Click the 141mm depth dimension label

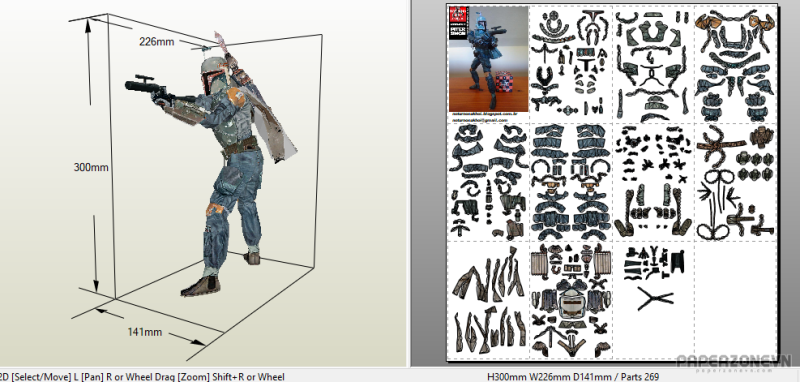[x=144, y=332]
